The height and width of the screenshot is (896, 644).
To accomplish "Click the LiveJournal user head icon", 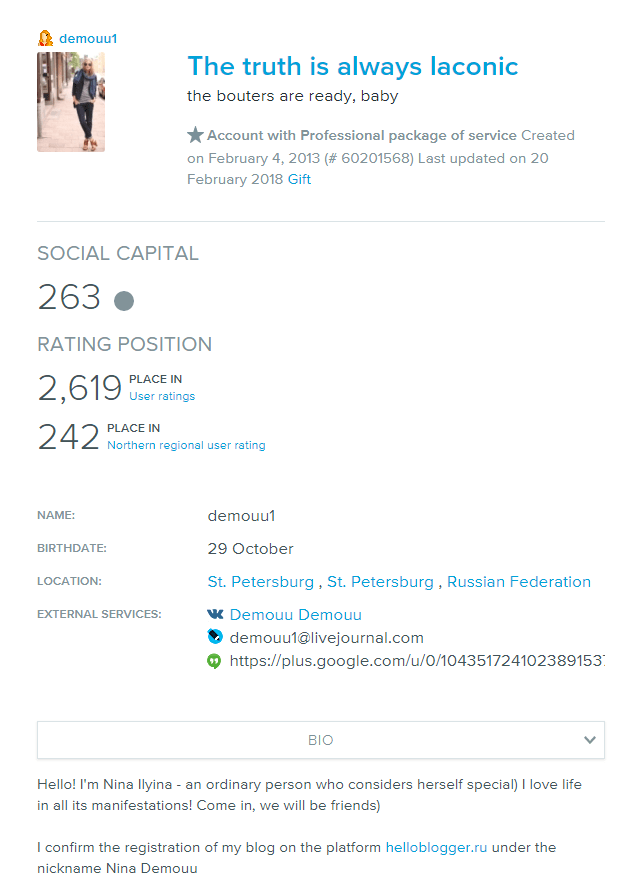I will [x=45, y=38].
